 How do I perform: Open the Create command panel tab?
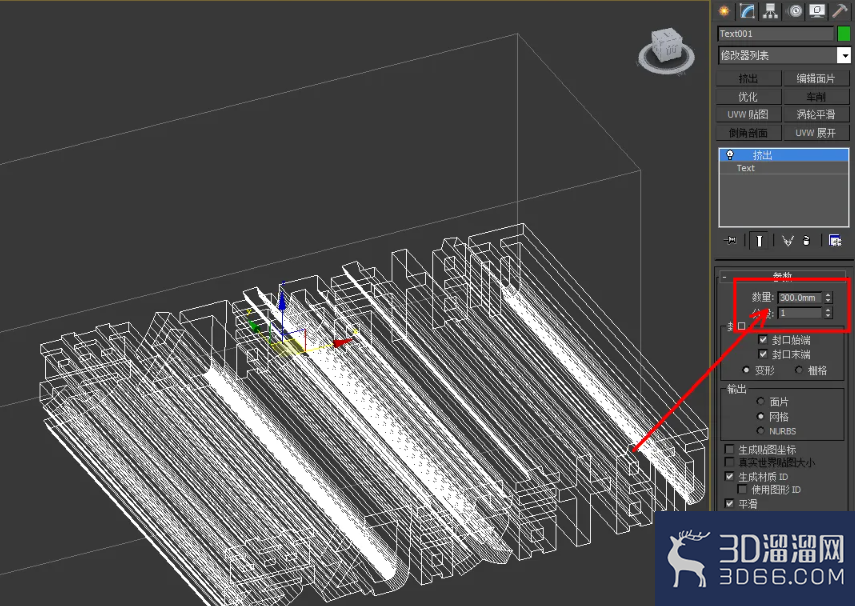point(724,11)
